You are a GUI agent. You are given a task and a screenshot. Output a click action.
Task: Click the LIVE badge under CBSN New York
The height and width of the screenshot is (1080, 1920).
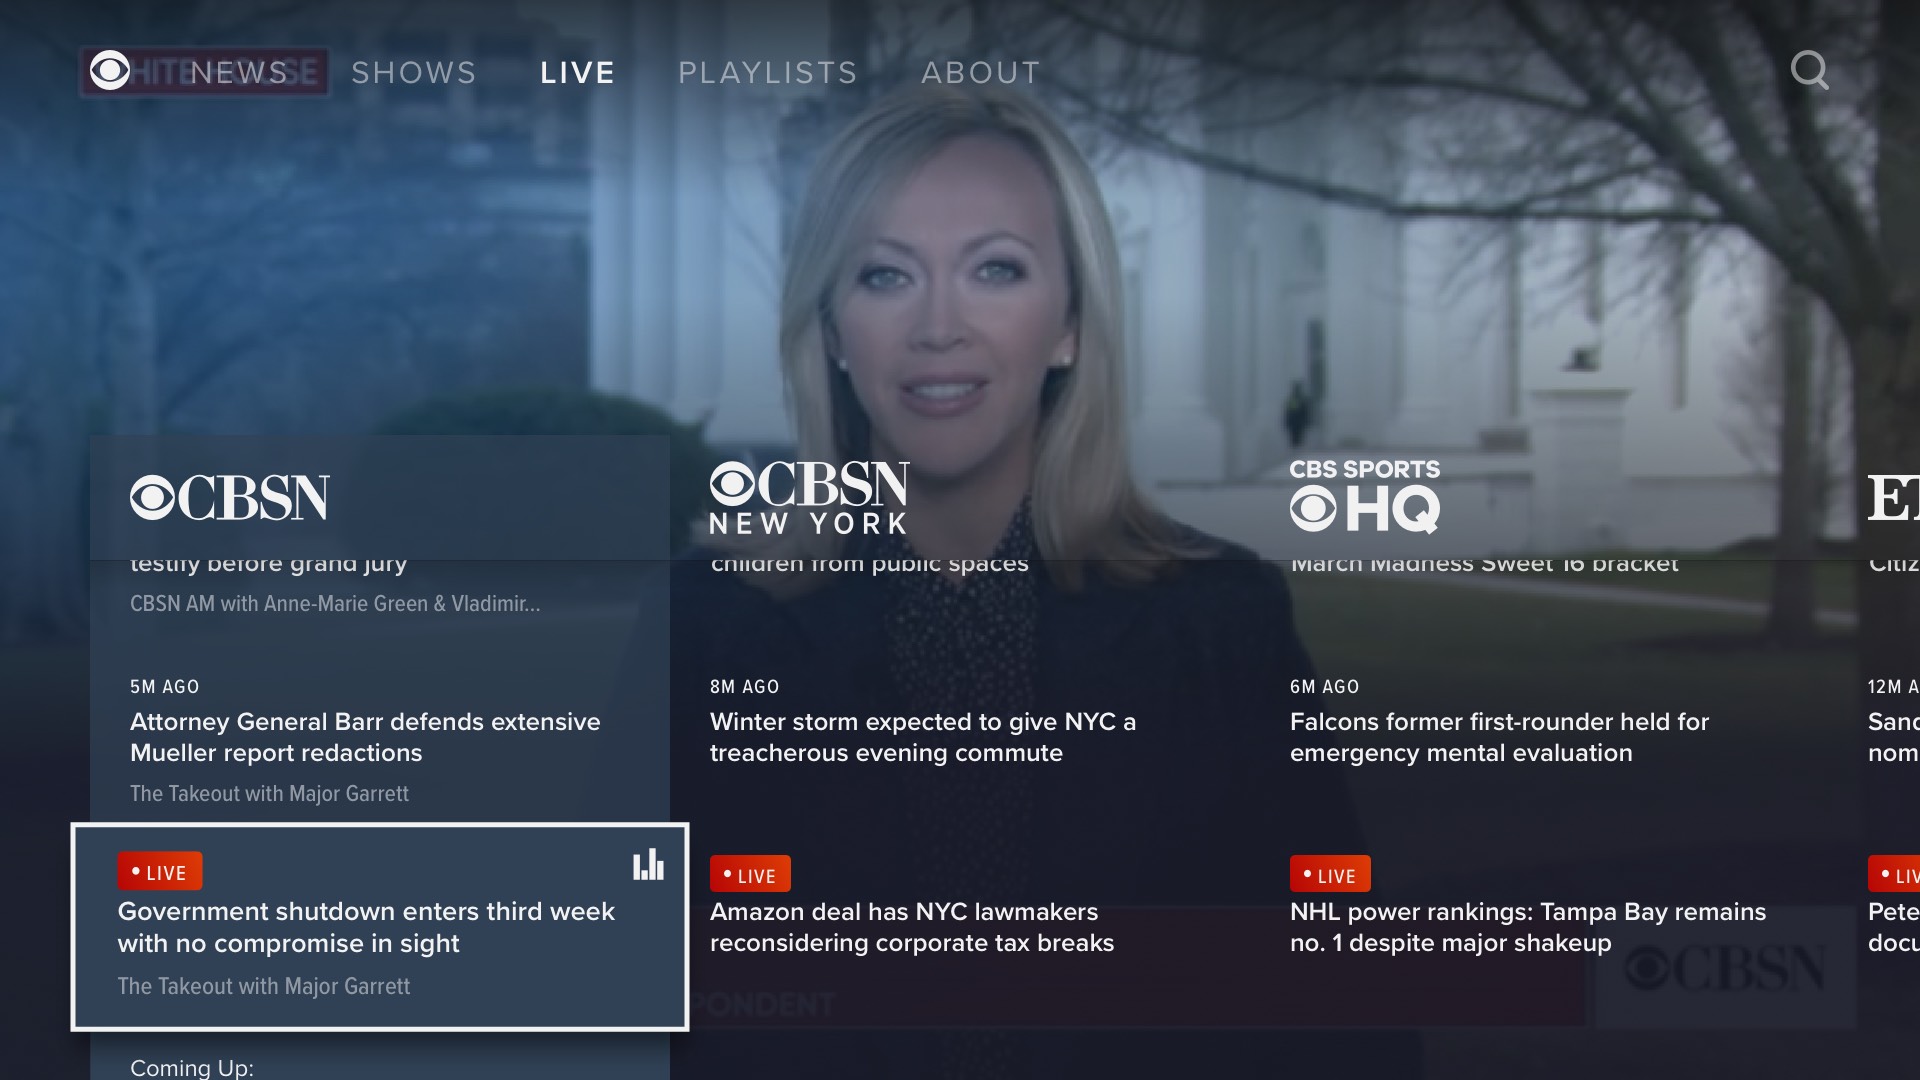point(750,873)
